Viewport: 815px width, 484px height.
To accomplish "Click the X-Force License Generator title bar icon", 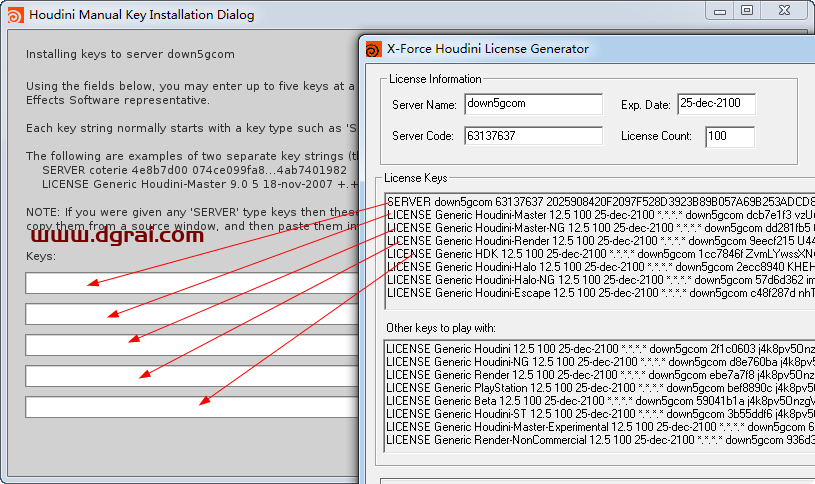I will click(x=374, y=49).
